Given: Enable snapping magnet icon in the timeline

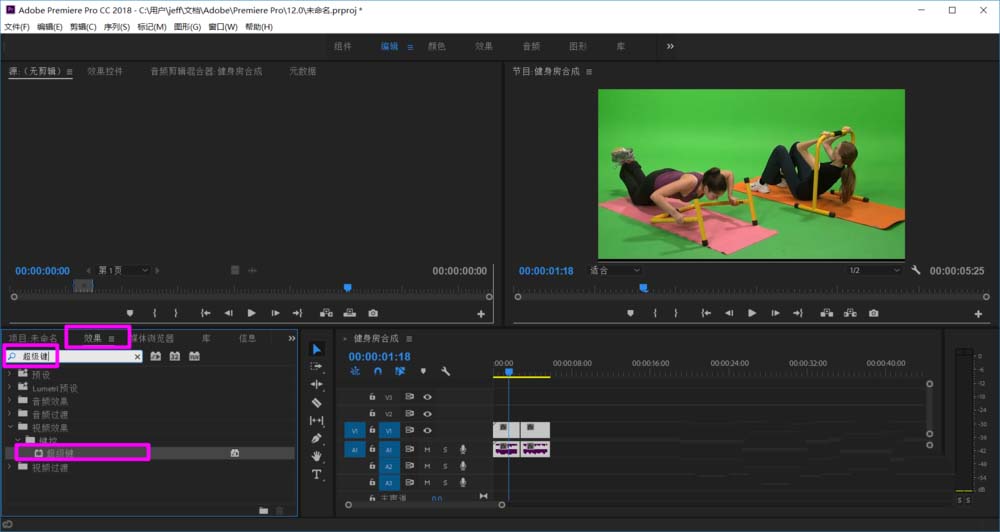Looking at the screenshot, I should (x=378, y=371).
